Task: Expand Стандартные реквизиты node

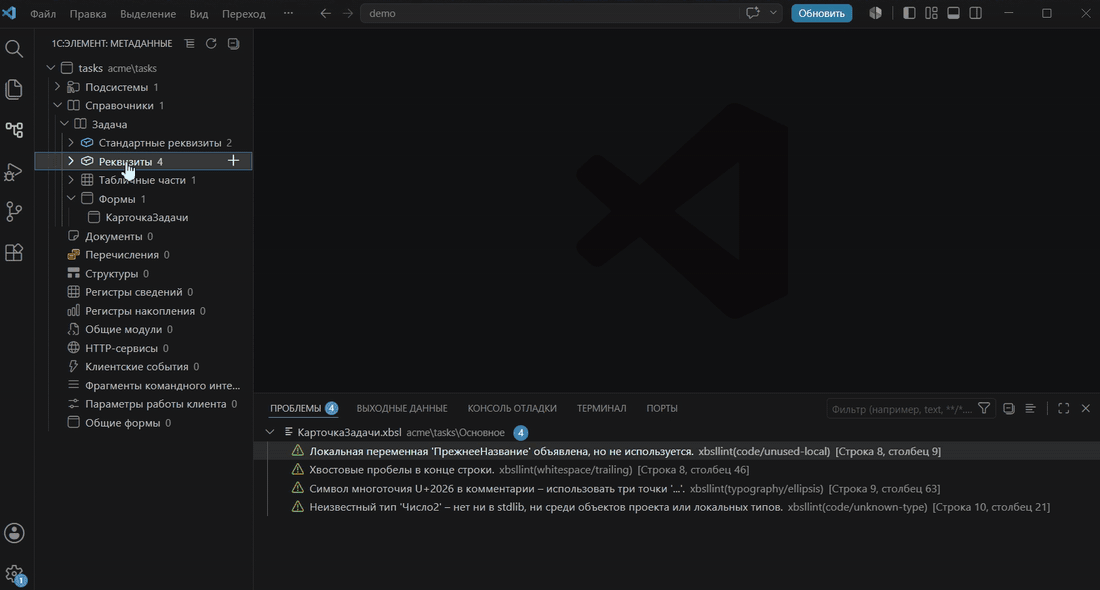Action: [71, 142]
